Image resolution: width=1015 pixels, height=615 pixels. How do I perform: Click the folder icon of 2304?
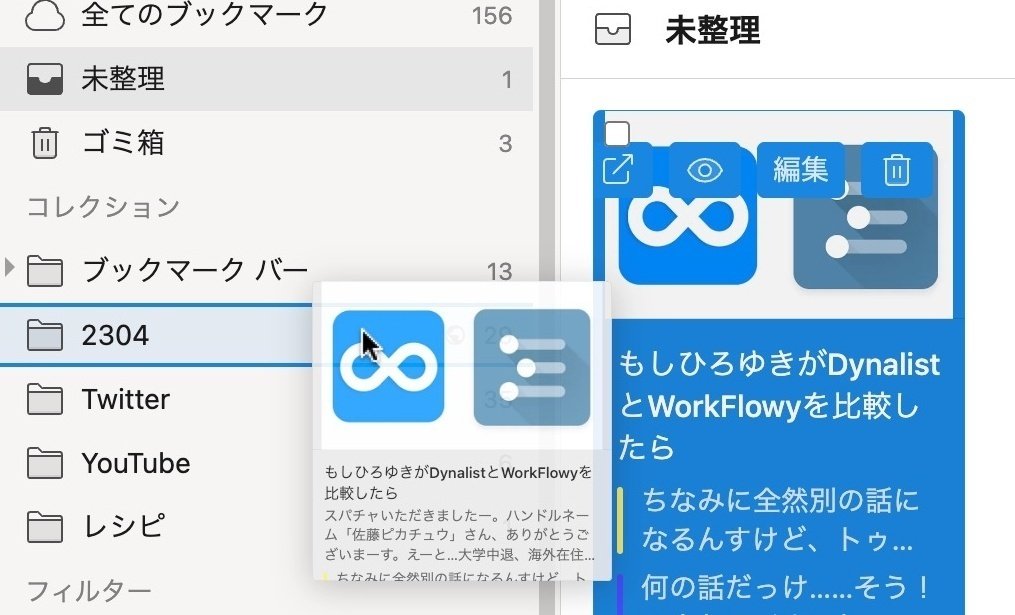[x=45, y=335]
